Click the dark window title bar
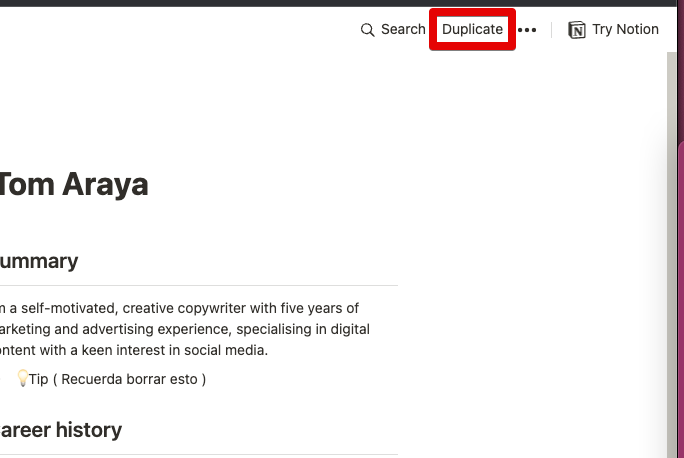Image resolution: width=684 pixels, height=458 pixels. point(338,3)
